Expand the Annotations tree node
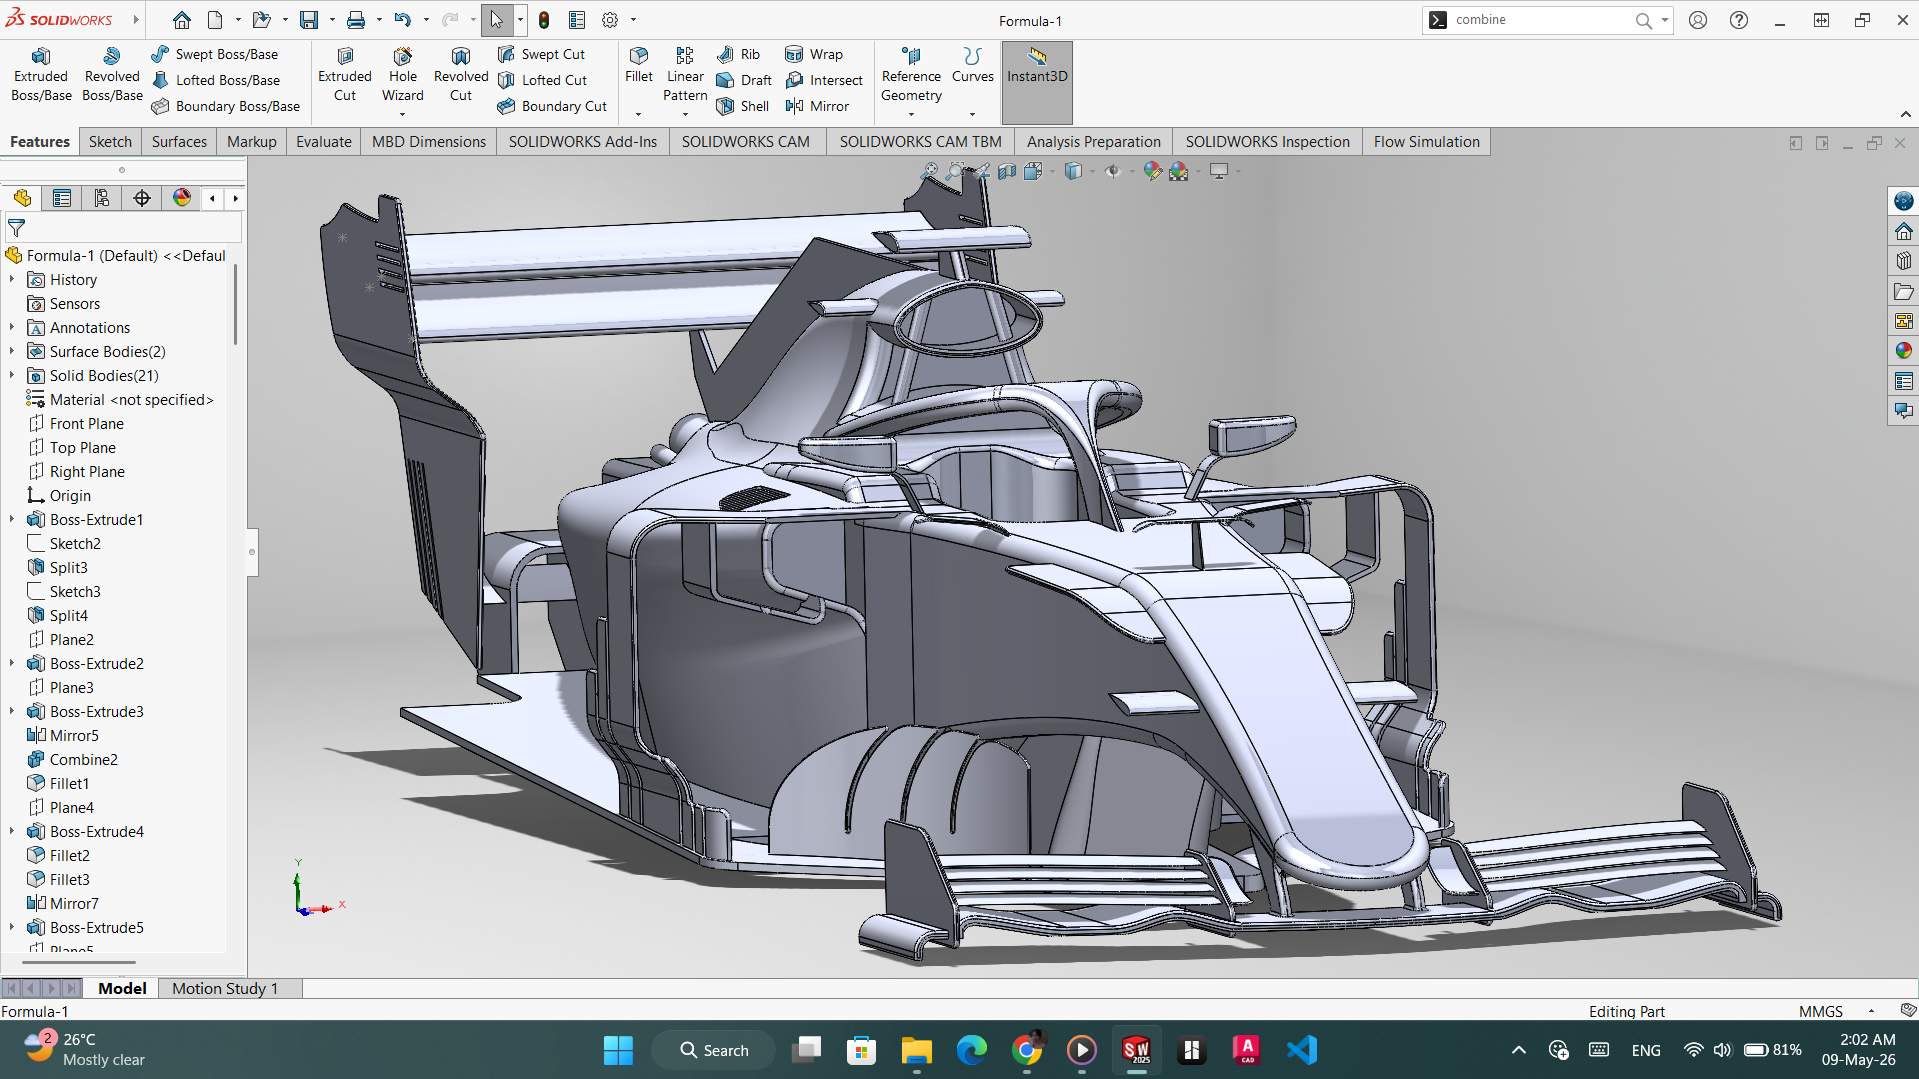The height and width of the screenshot is (1079, 1919). point(12,328)
